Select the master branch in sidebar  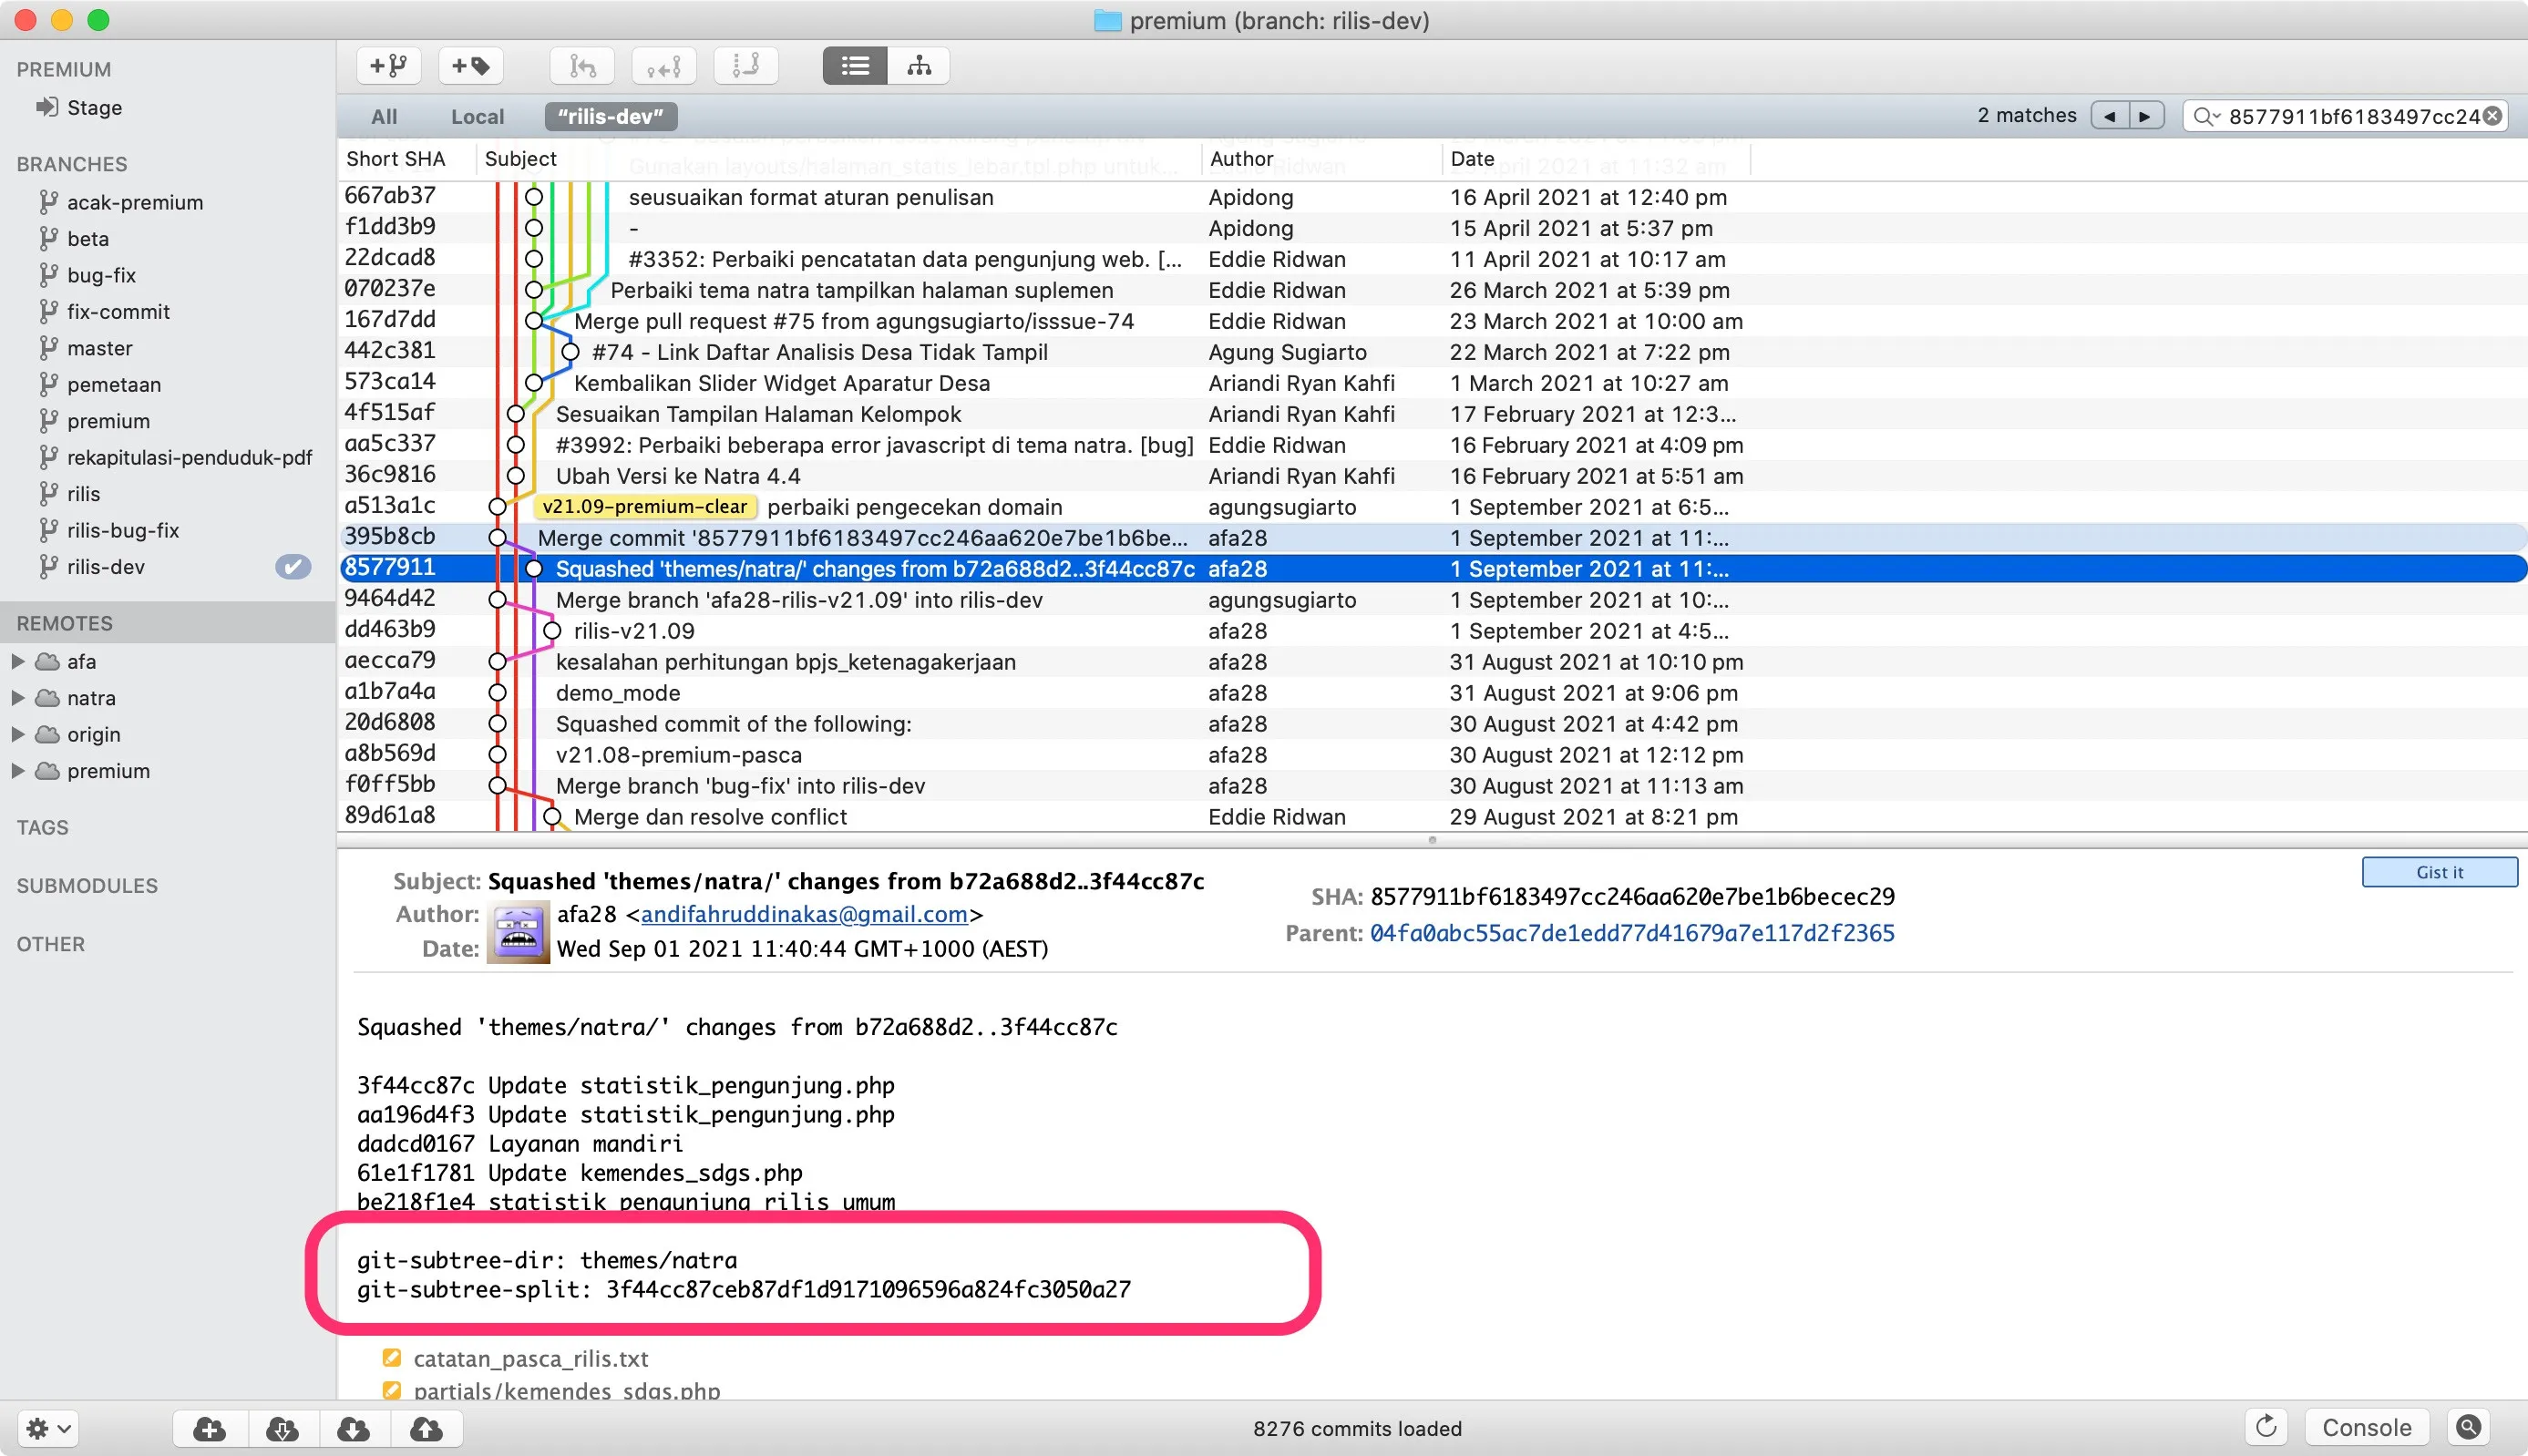click(99, 348)
